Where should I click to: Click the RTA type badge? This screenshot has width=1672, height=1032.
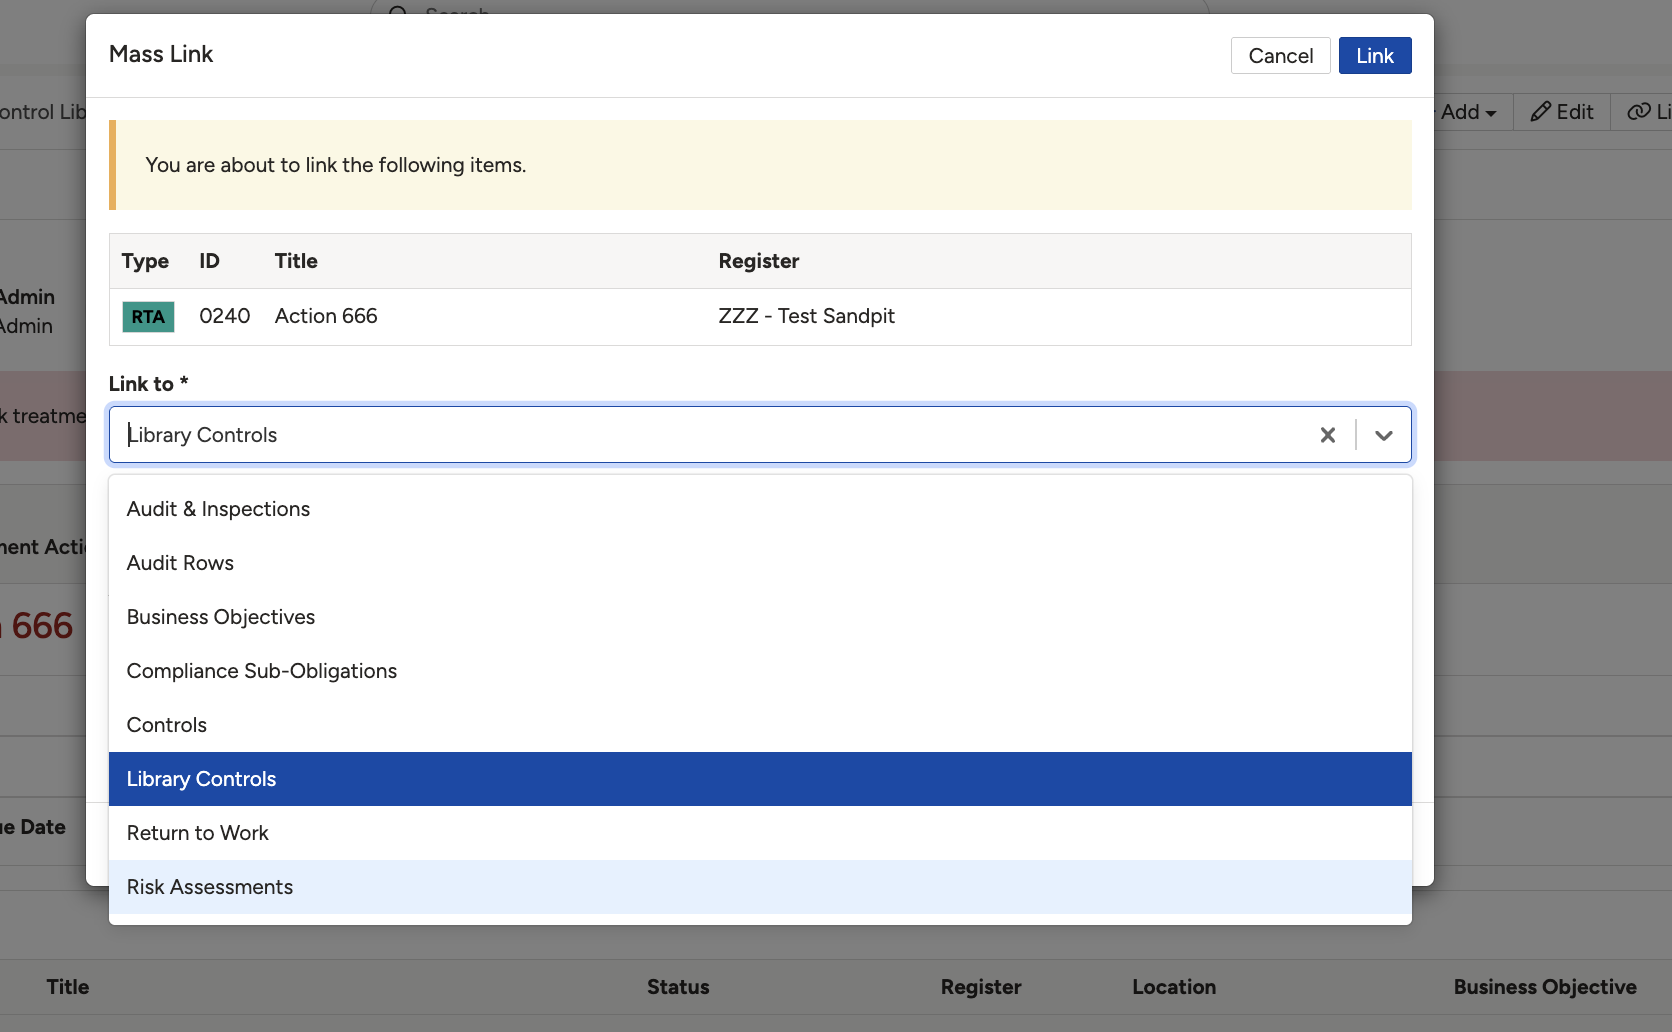(148, 317)
